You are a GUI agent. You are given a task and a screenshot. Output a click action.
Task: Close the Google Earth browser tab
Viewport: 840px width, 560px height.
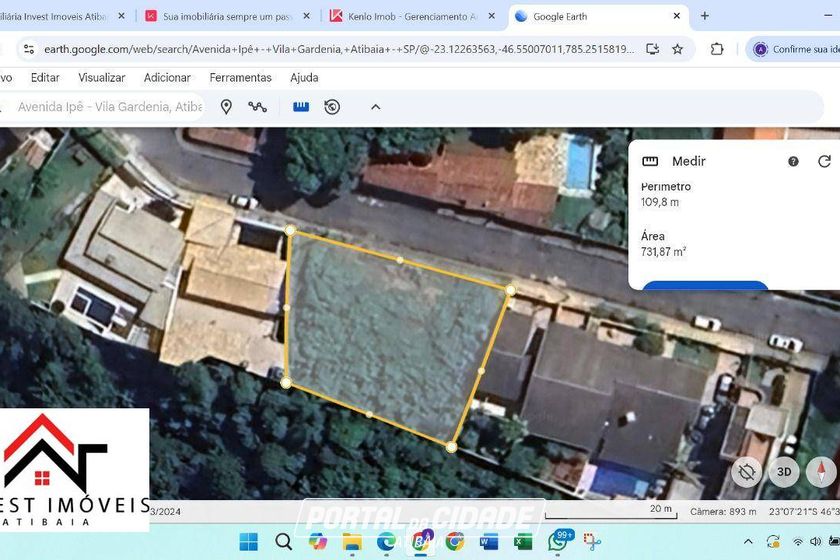pyautogui.click(x=677, y=16)
